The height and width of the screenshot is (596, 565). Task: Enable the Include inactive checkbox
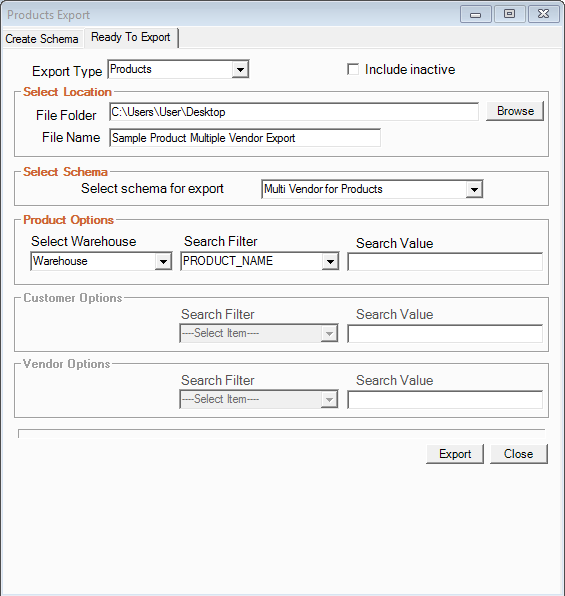353,70
